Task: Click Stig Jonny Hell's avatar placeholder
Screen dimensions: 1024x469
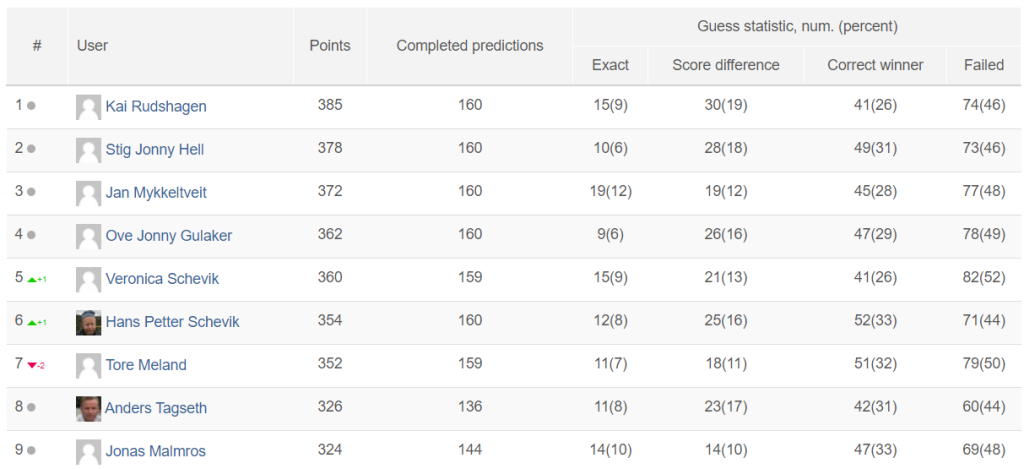Action: [x=88, y=150]
